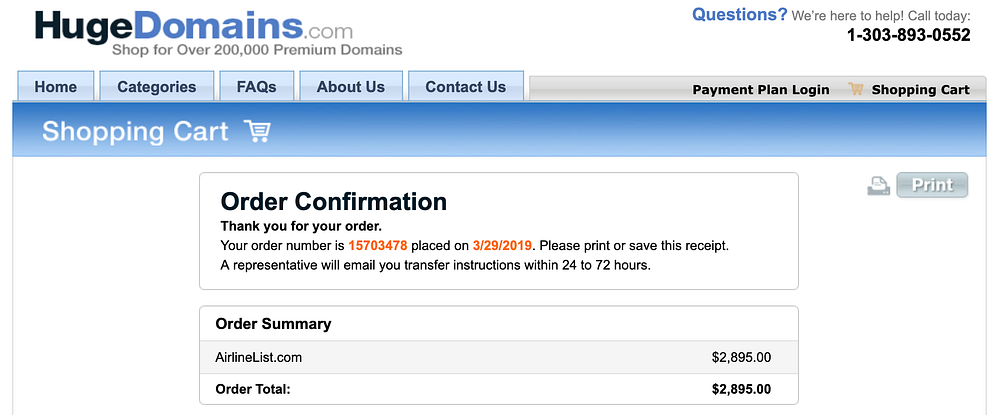The height and width of the screenshot is (415, 1000).
Task: Click the order number 15703478
Action: coord(377,245)
